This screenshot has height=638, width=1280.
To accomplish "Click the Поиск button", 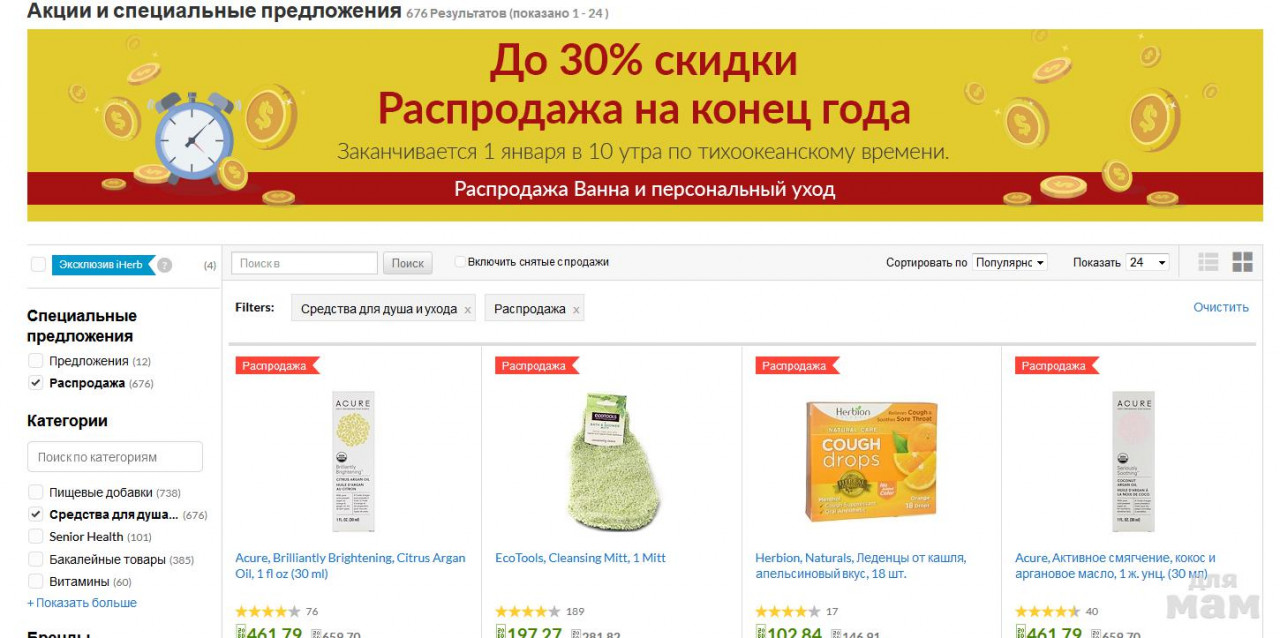I will tap(408, 263).
